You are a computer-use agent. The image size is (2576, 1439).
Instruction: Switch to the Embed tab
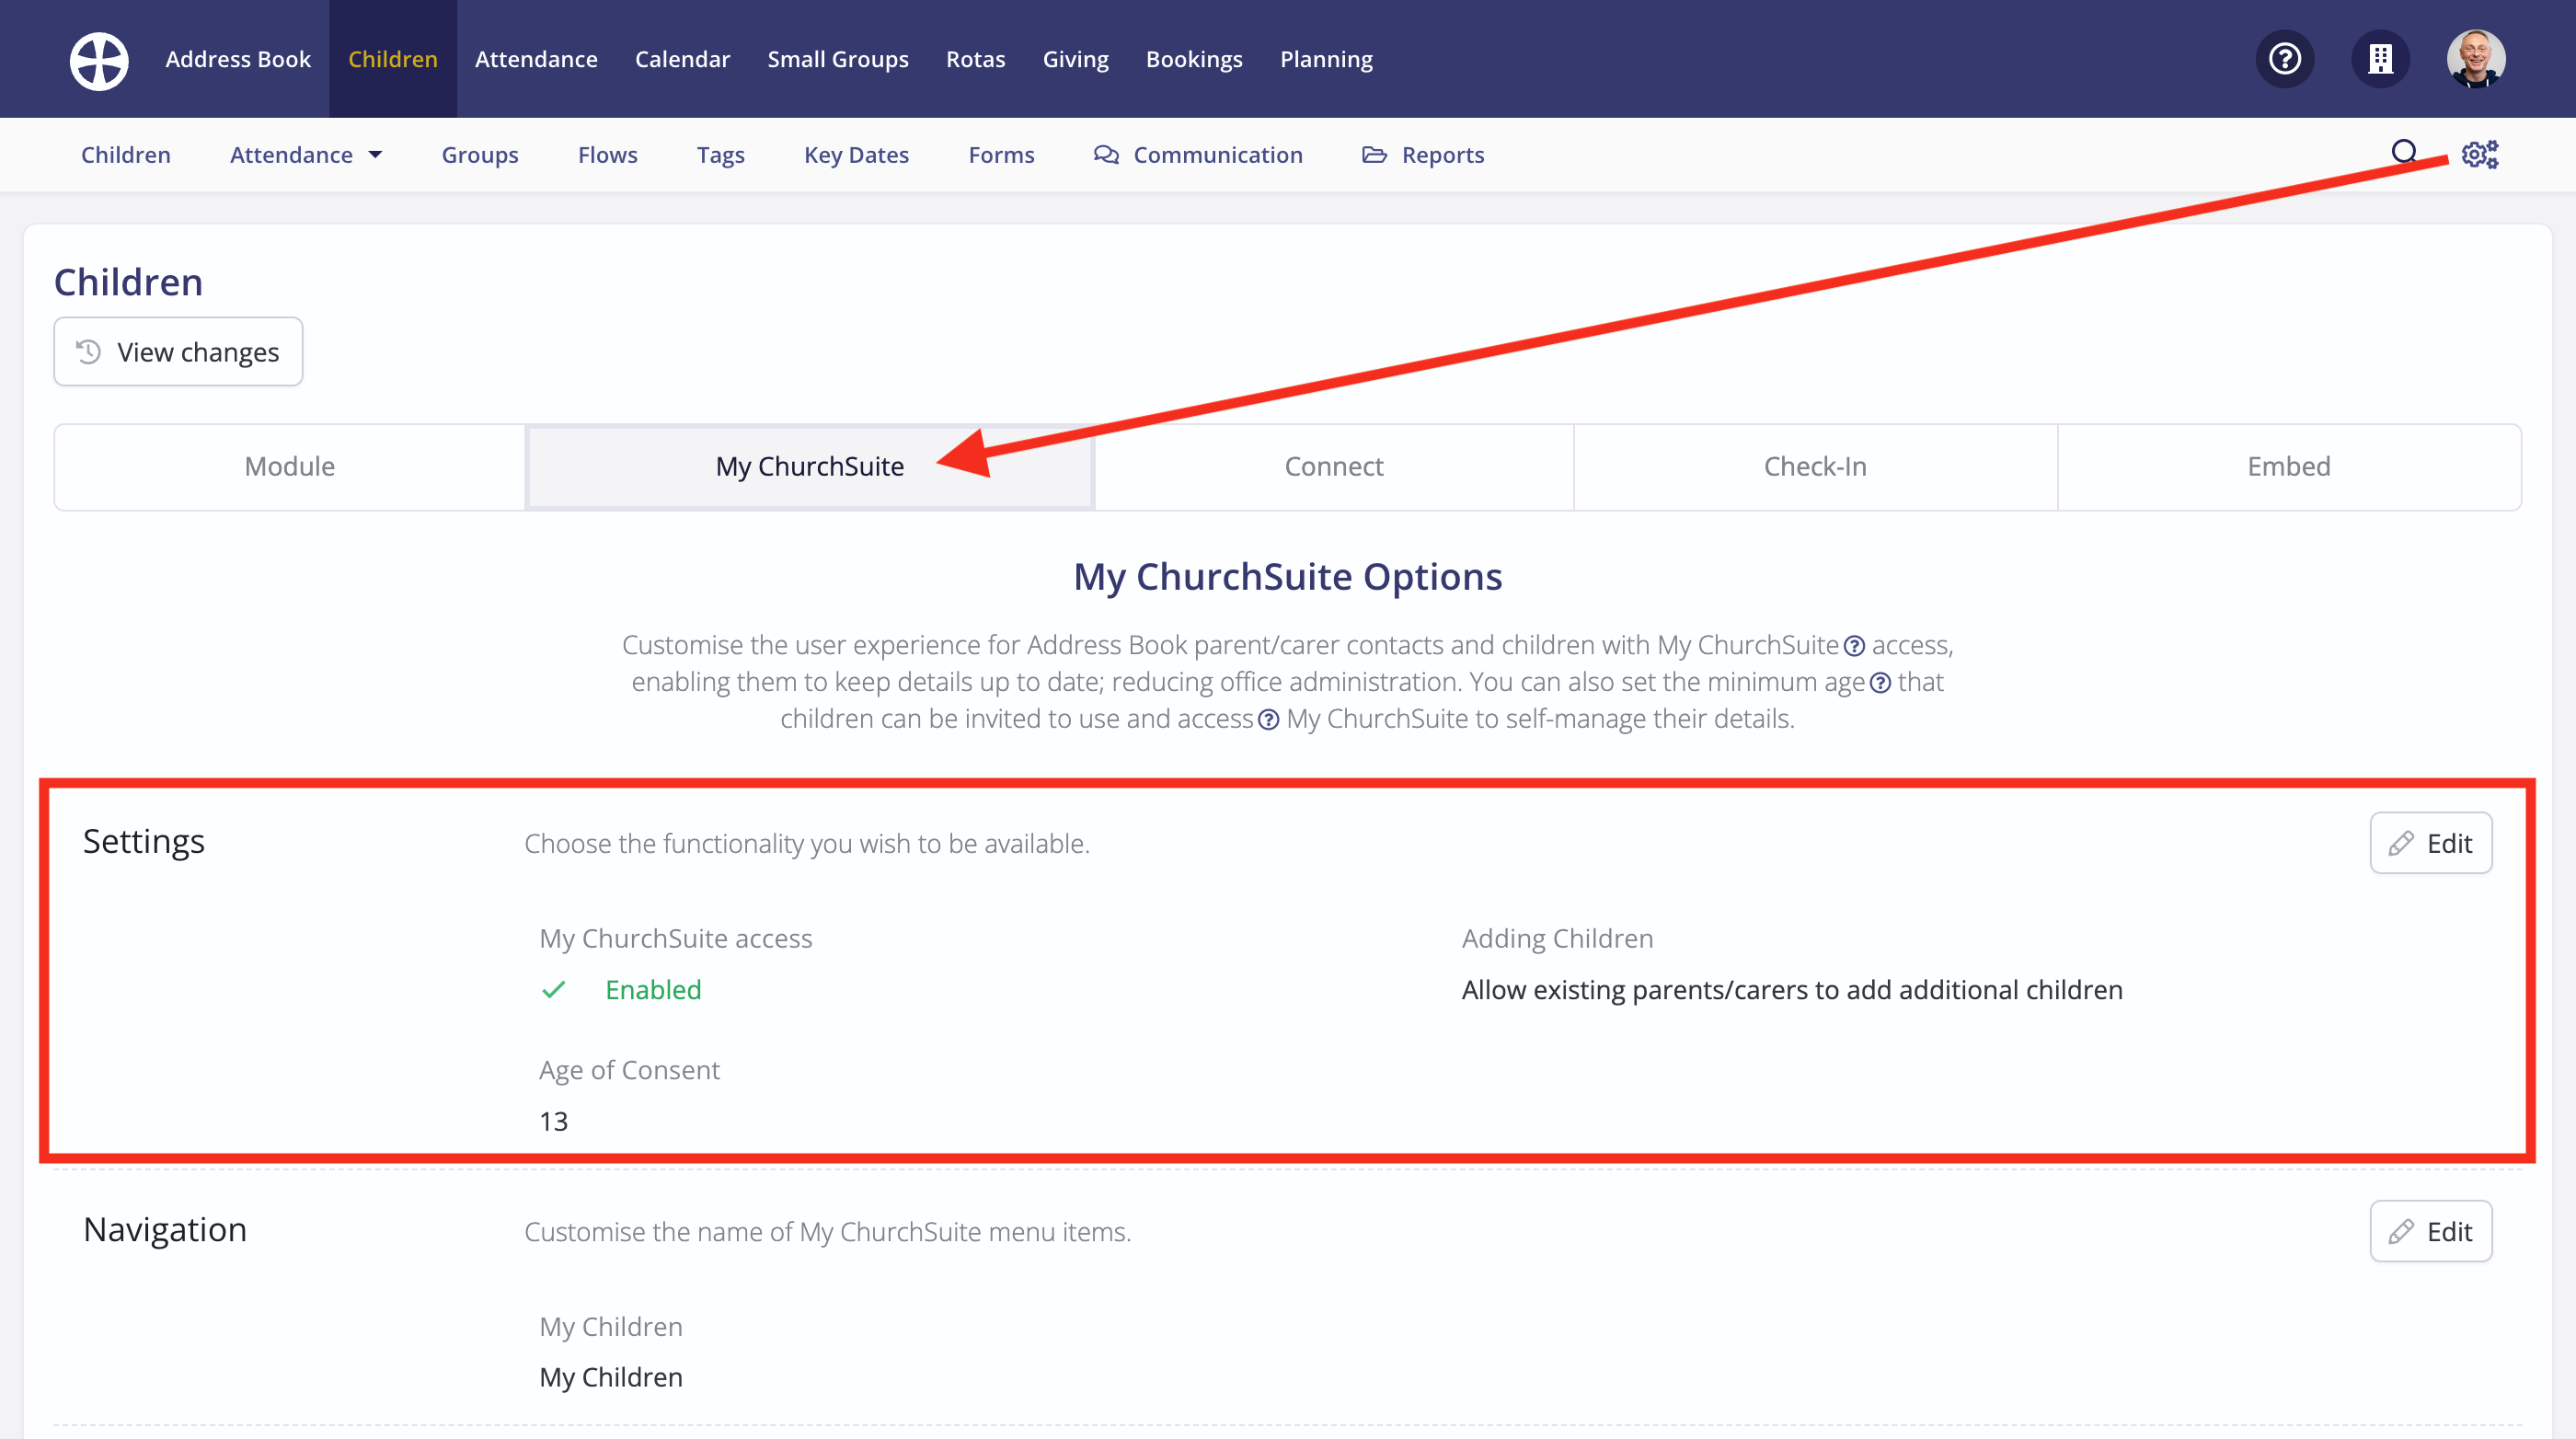[x=2289, y=467]
